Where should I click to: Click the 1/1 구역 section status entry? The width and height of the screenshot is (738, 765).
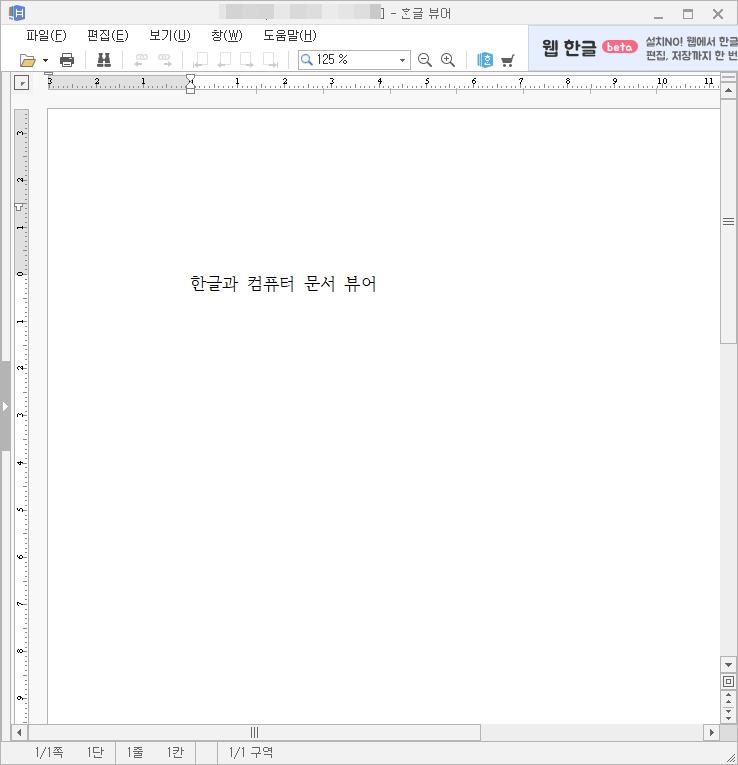point(251,752)
